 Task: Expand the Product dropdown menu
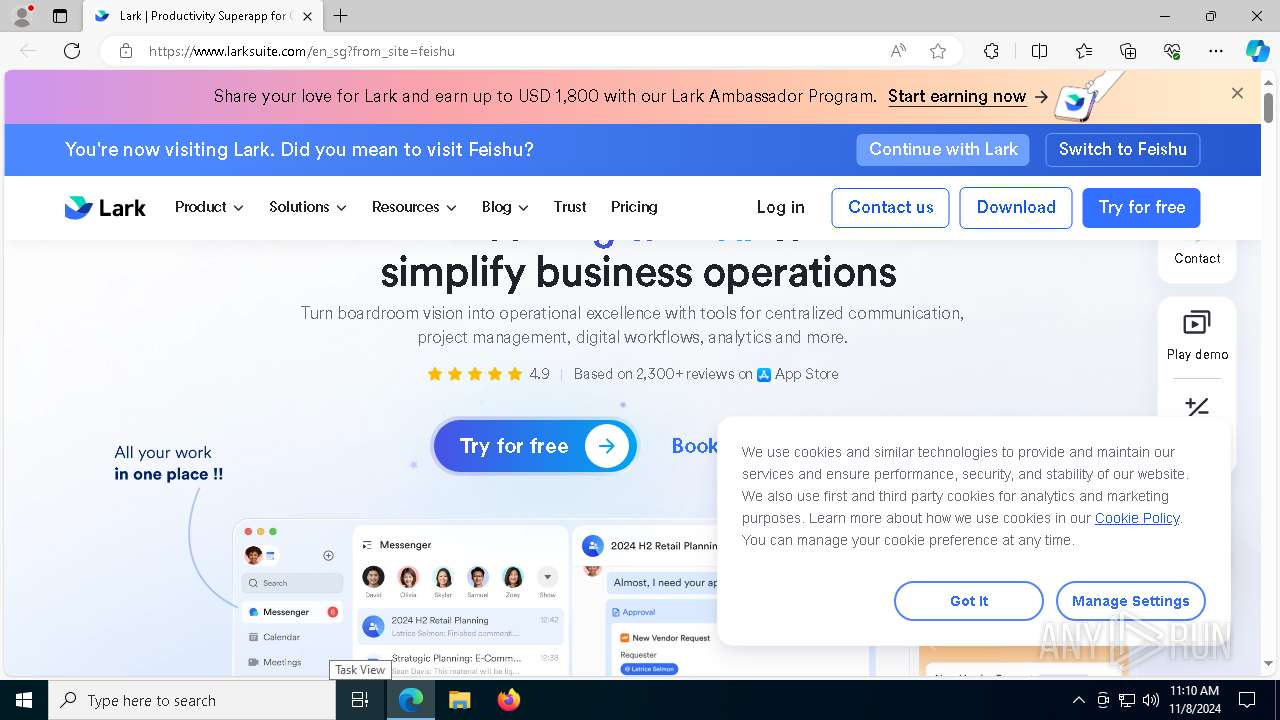click(x=209, y=207)
